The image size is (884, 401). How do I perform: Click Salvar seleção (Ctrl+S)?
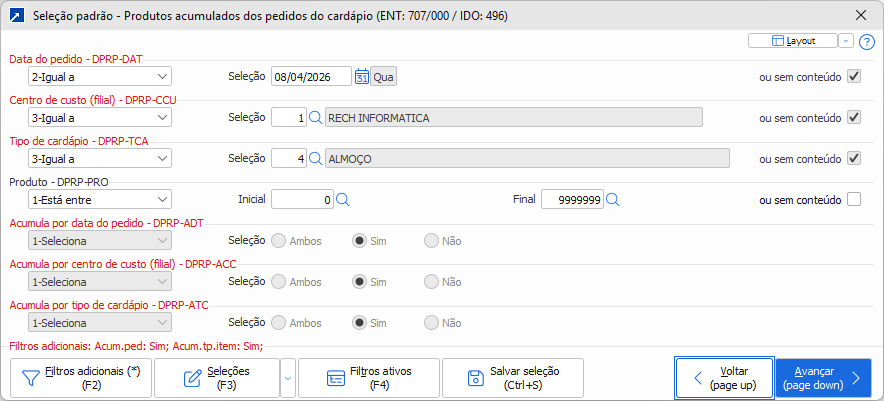[513, 378]
